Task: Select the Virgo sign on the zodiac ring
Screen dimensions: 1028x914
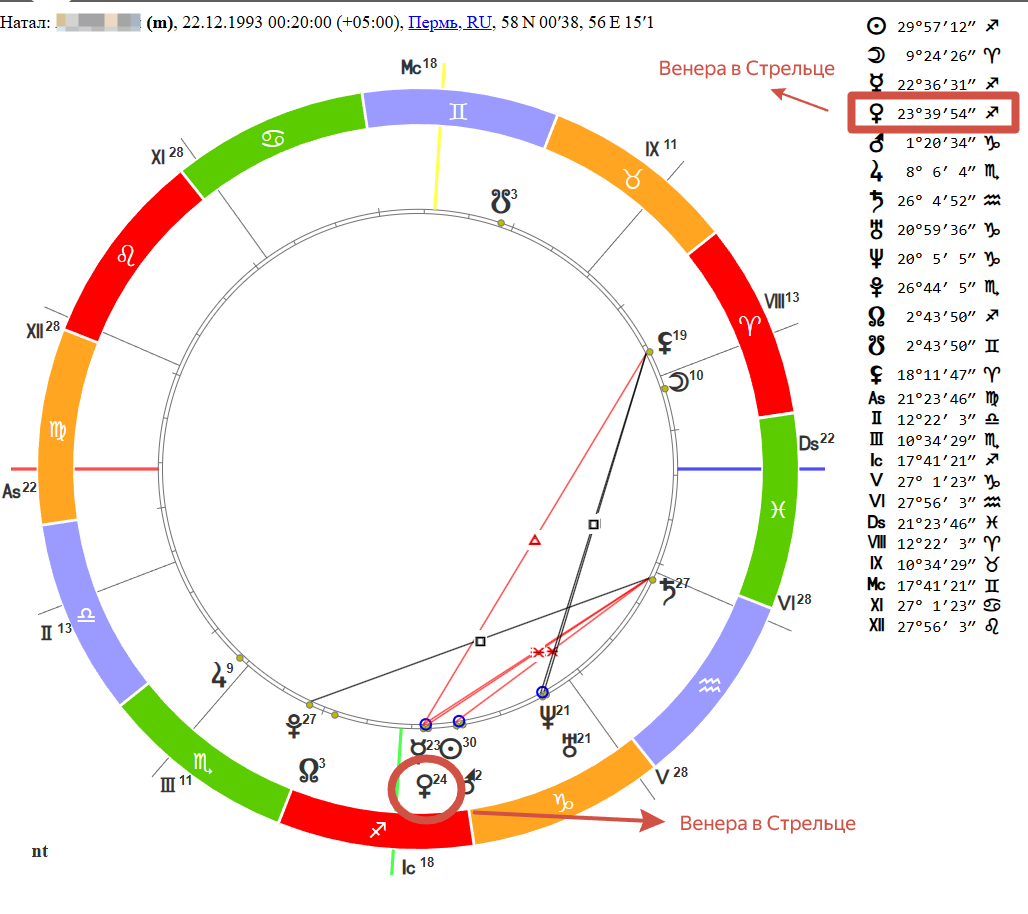Action: [x=58, y=430]
